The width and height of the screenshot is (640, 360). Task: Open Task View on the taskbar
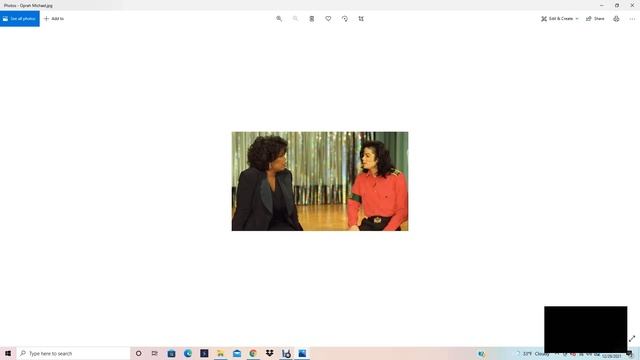[155, 353]
